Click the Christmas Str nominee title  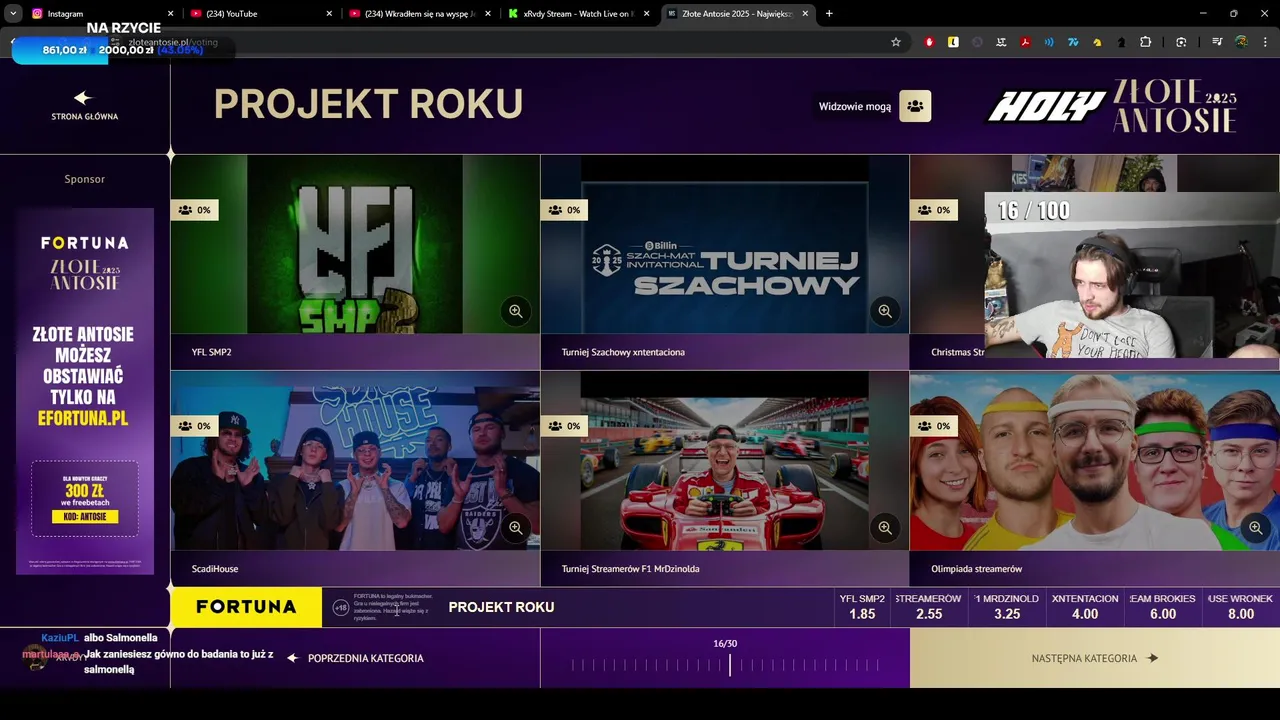pos(957,352)
